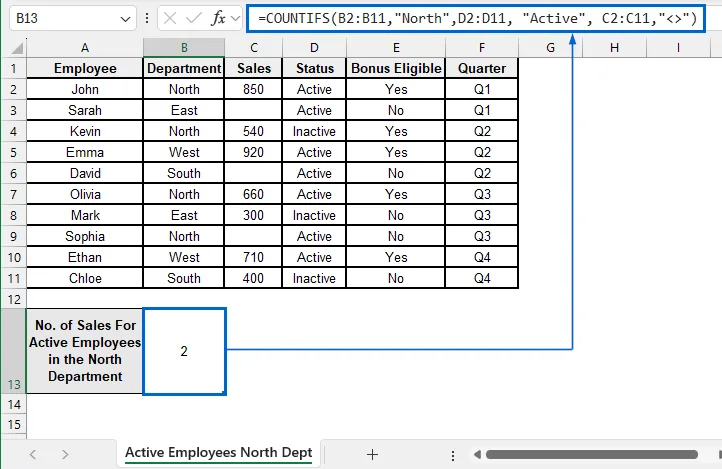Select column A header
Screen dimensions: 722x469
click(85, 47)
